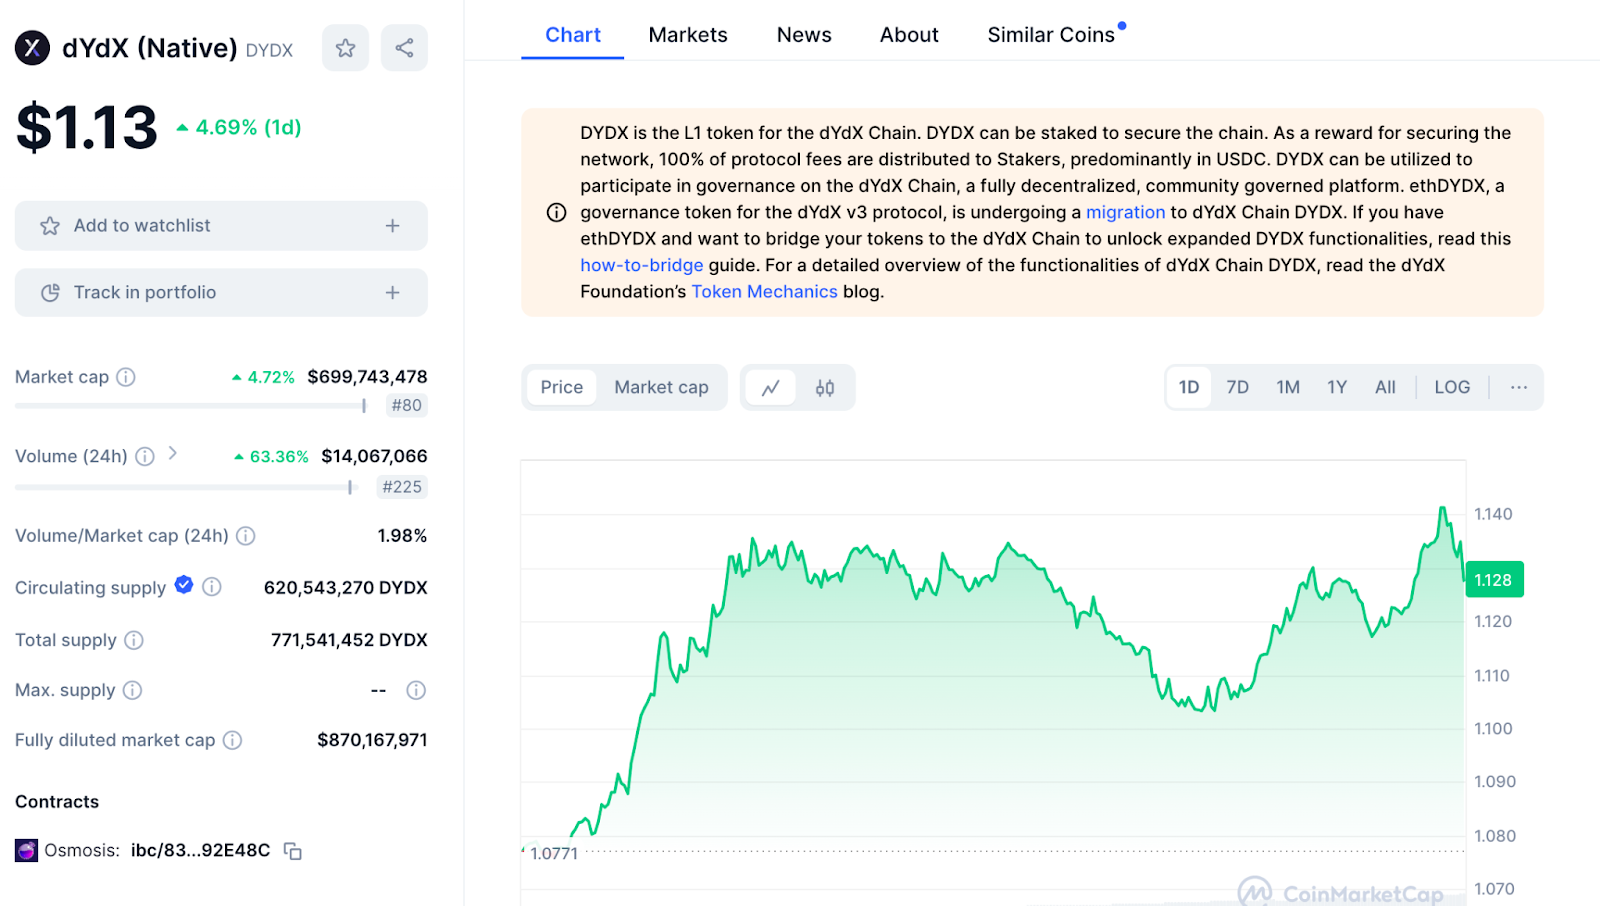Screen dimensions: 1600x906
Task: Click the $1.13 price heading
Action: tap(87, 128)
